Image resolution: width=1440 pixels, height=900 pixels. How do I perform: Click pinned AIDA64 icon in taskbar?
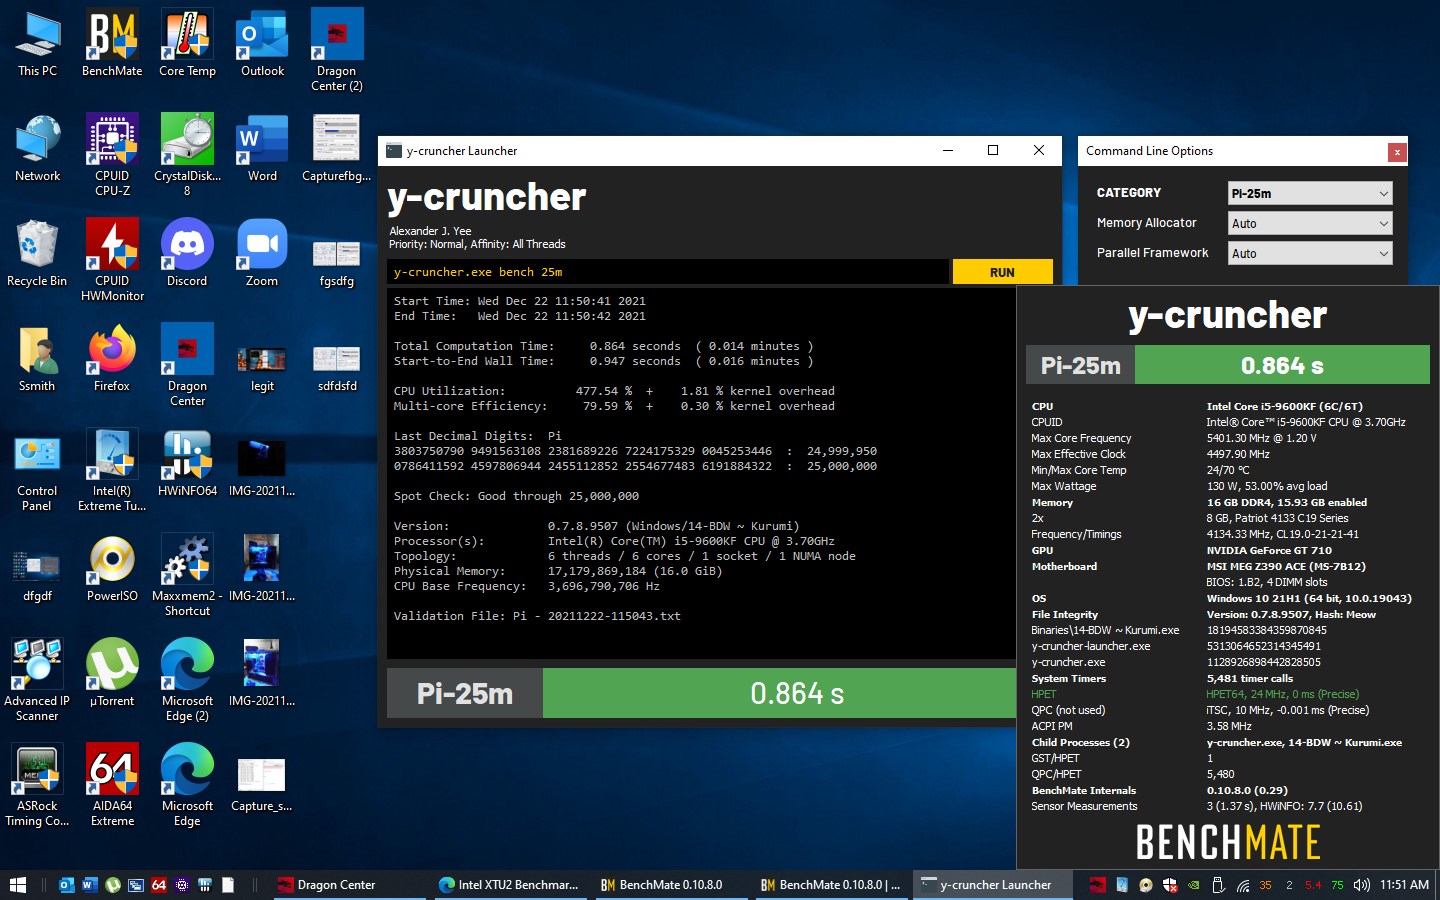click(x=158, y=885)
